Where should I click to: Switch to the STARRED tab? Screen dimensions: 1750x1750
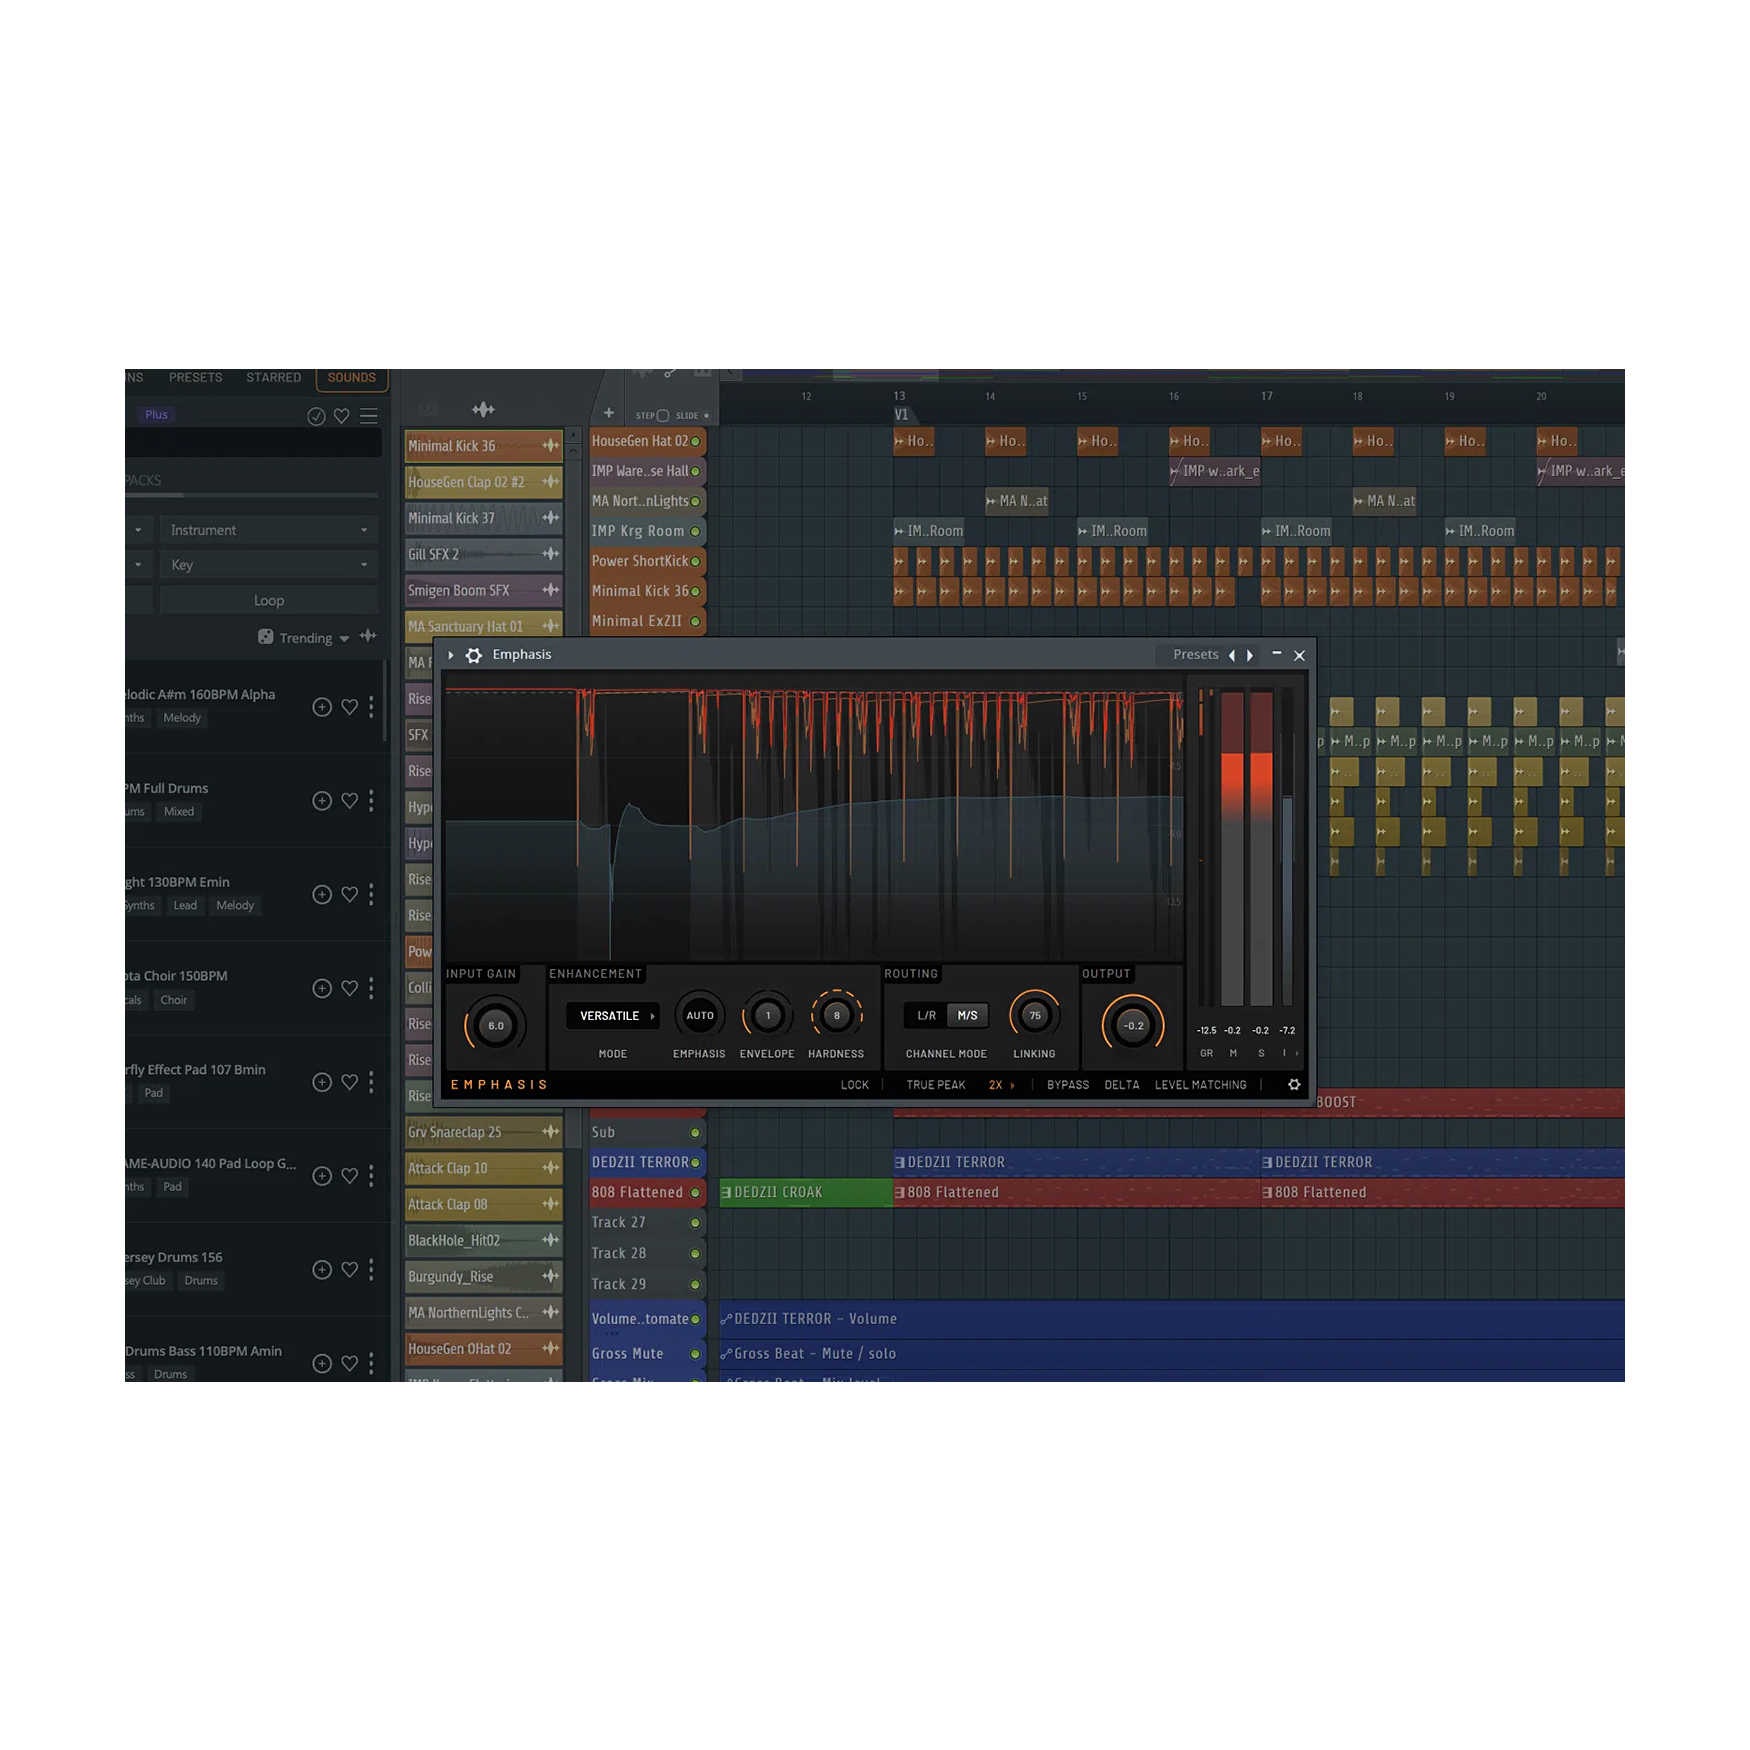273,378
